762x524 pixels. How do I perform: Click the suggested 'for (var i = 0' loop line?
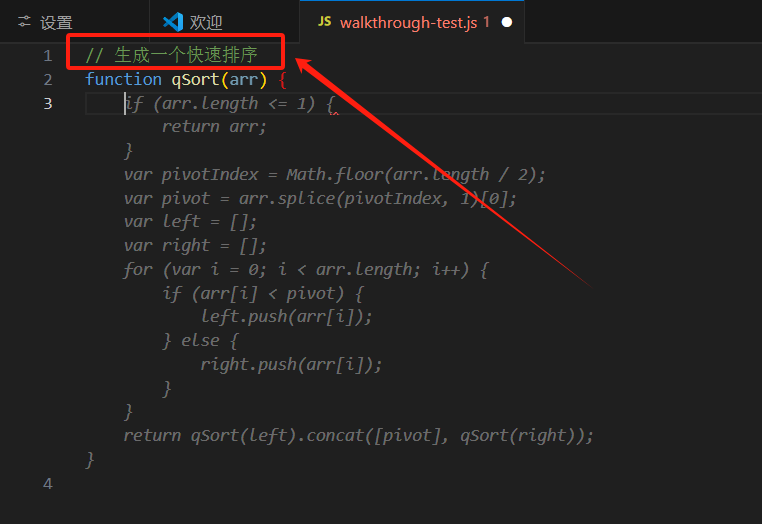click(306, 269)
